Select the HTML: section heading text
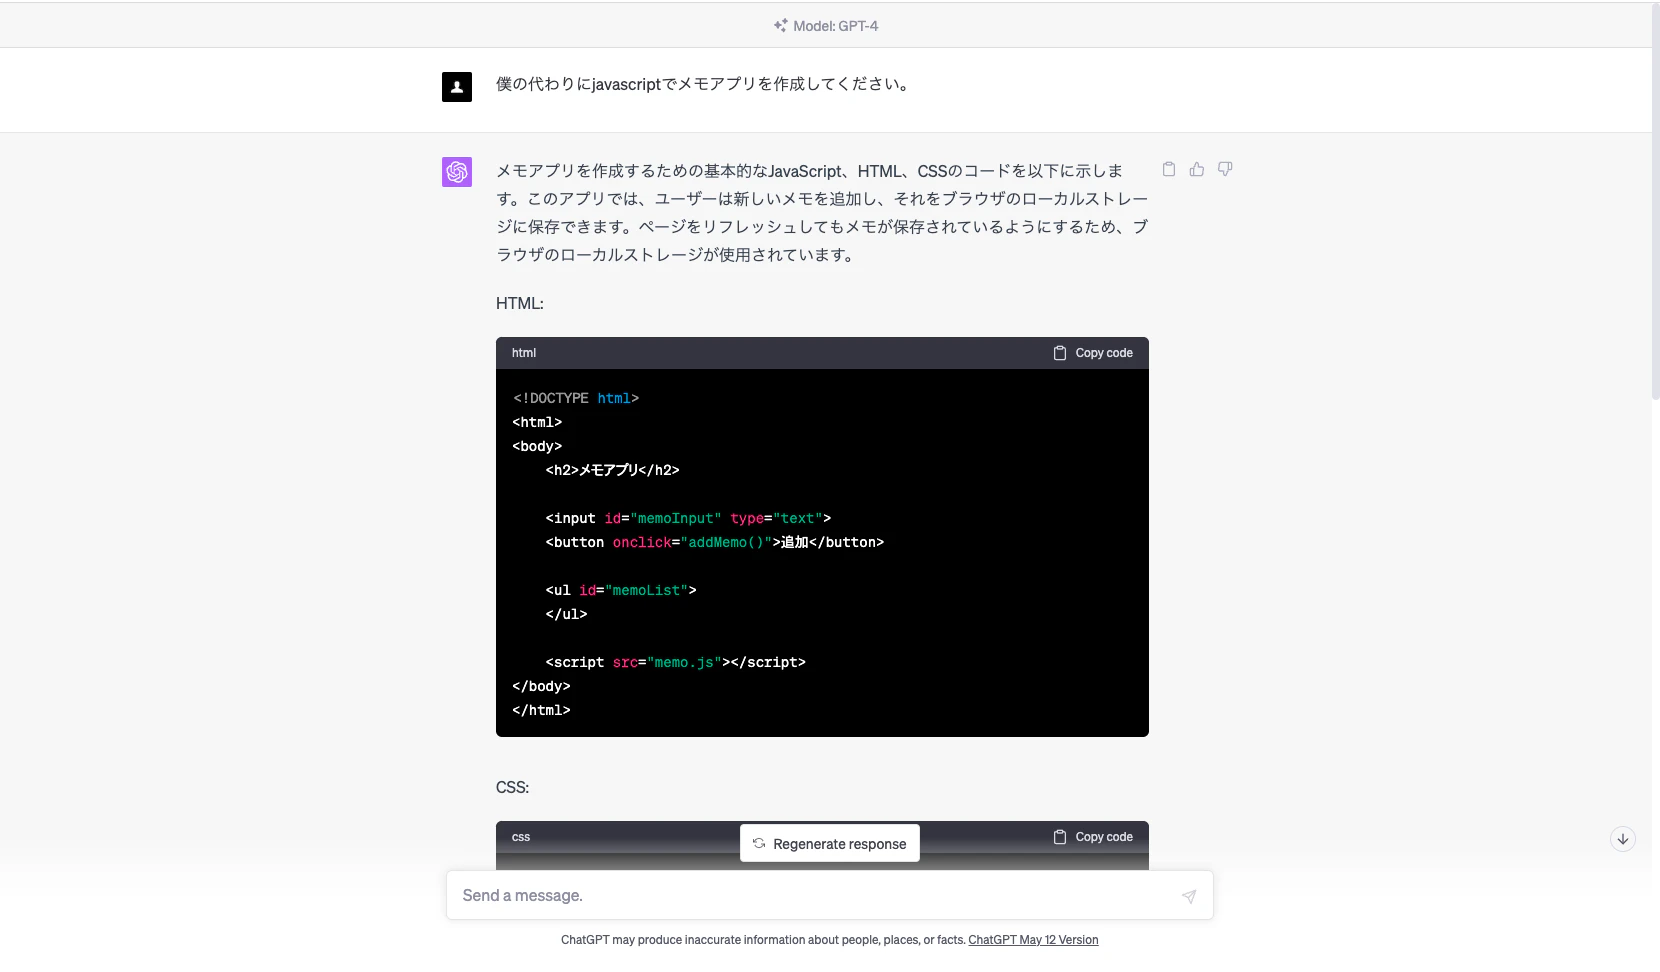 [x=519, y=303]
